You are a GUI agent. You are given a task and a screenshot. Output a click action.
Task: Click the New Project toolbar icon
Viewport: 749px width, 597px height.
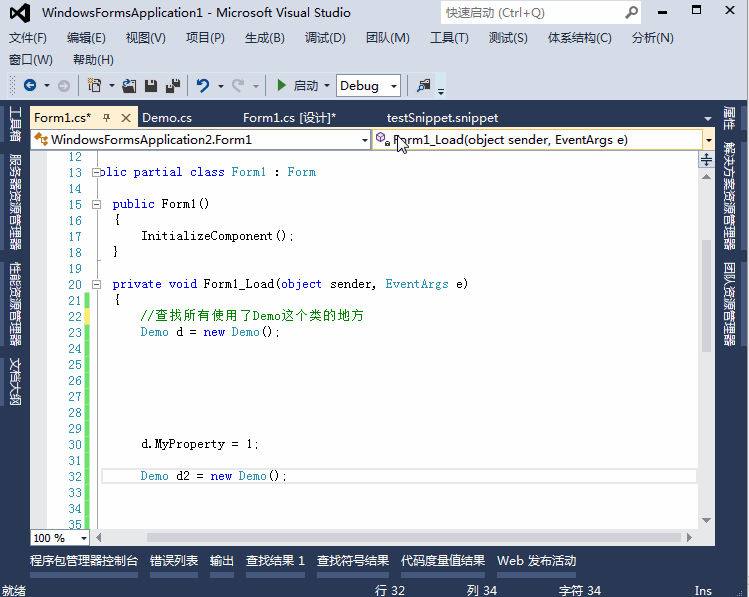click(94, 86)
